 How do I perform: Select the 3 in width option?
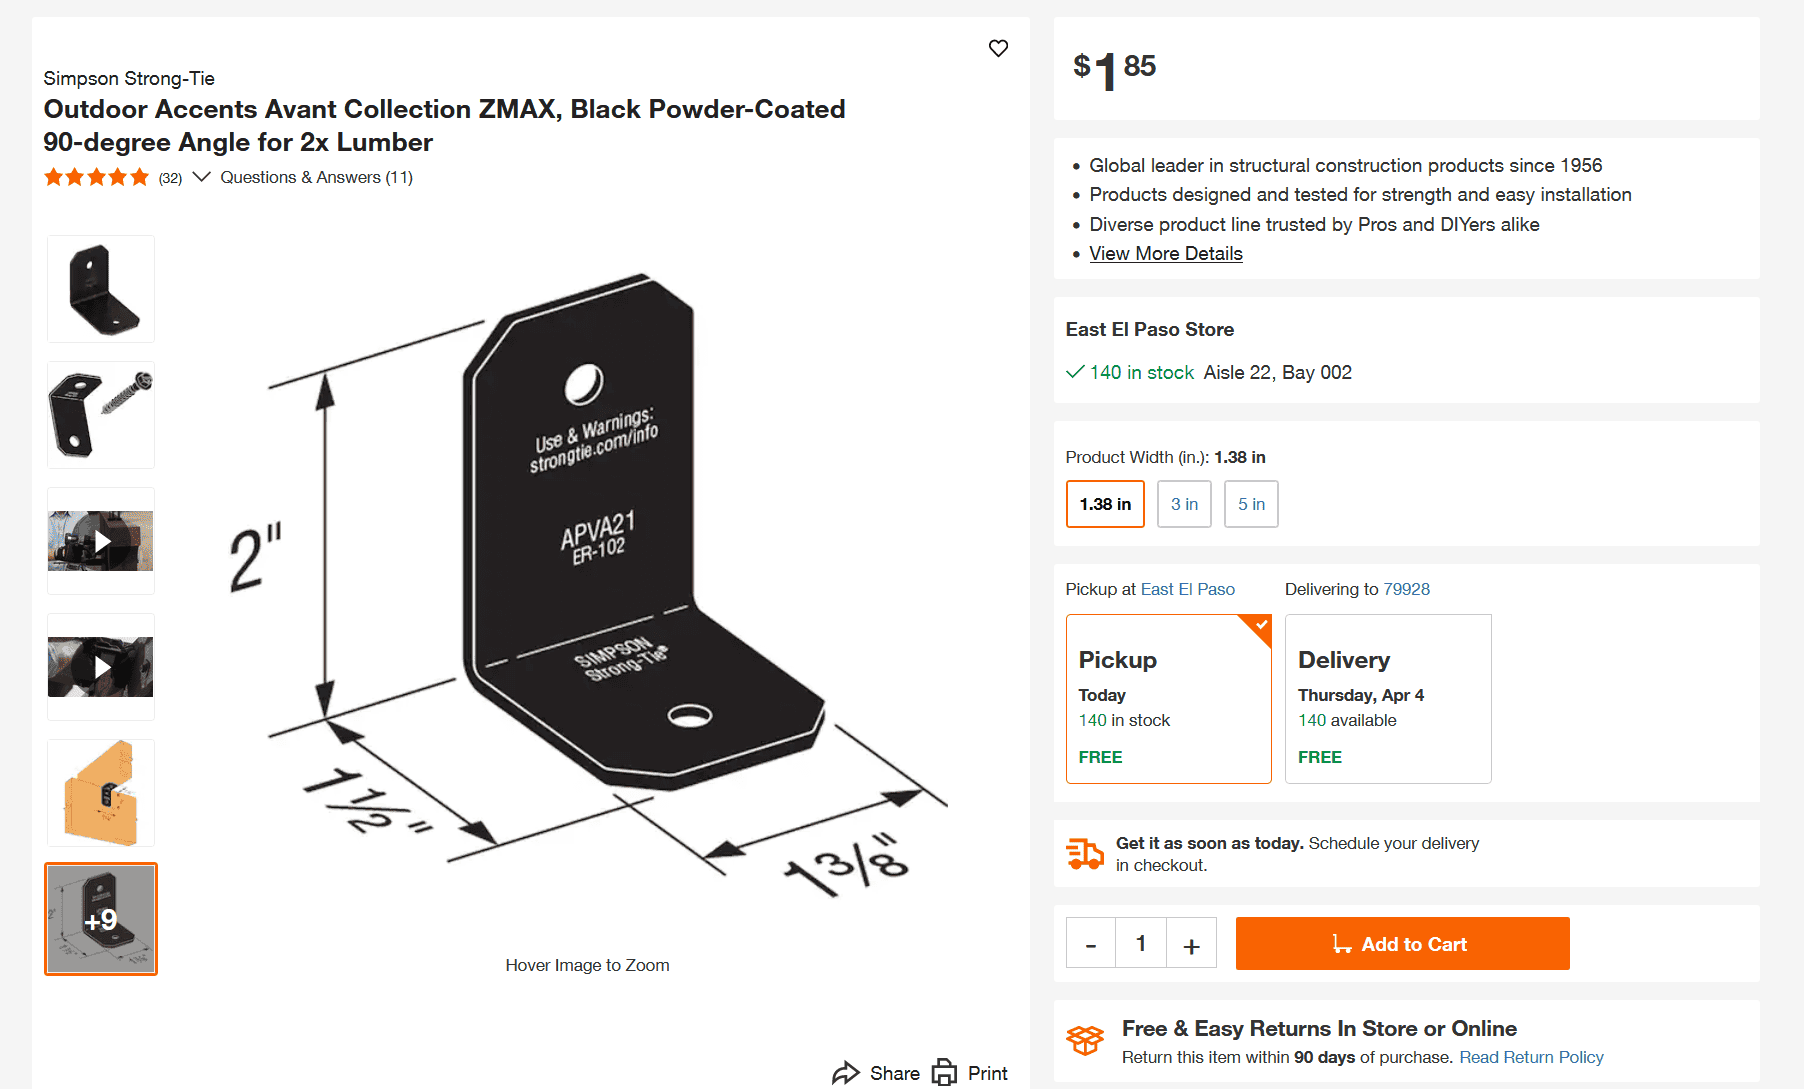pyautogui.click(x=1184, y=504)
